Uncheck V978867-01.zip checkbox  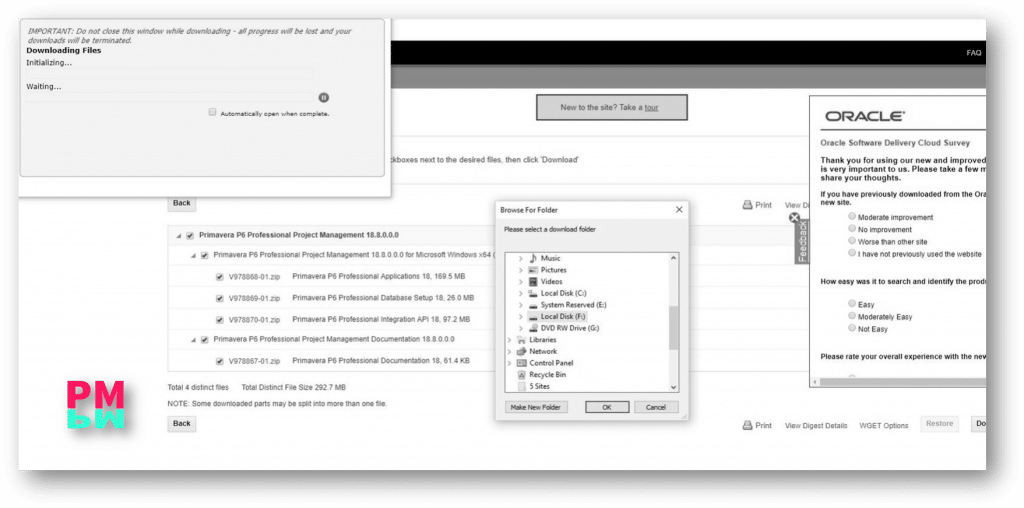[220, 360]
